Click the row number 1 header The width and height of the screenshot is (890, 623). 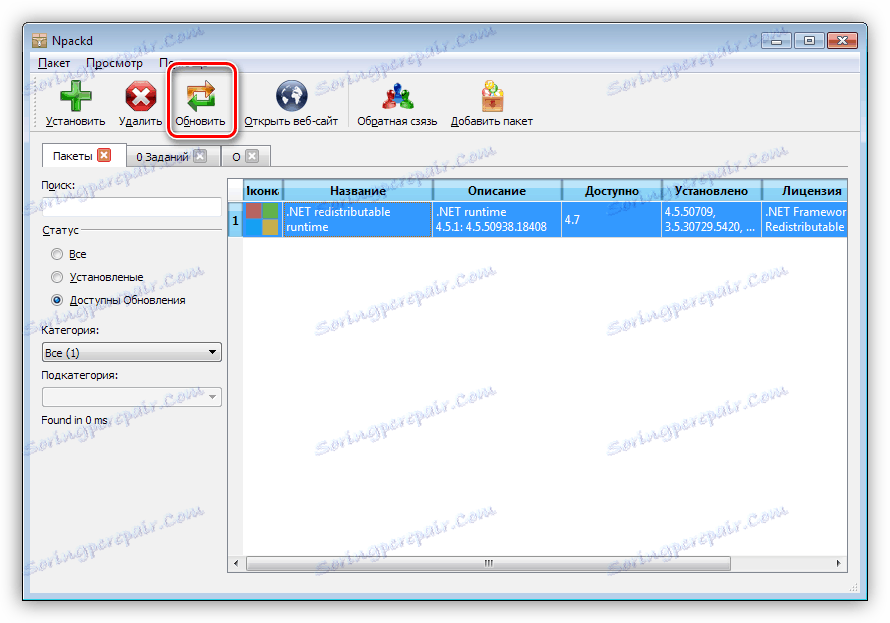pyautogui.click(x=236, y=220)
